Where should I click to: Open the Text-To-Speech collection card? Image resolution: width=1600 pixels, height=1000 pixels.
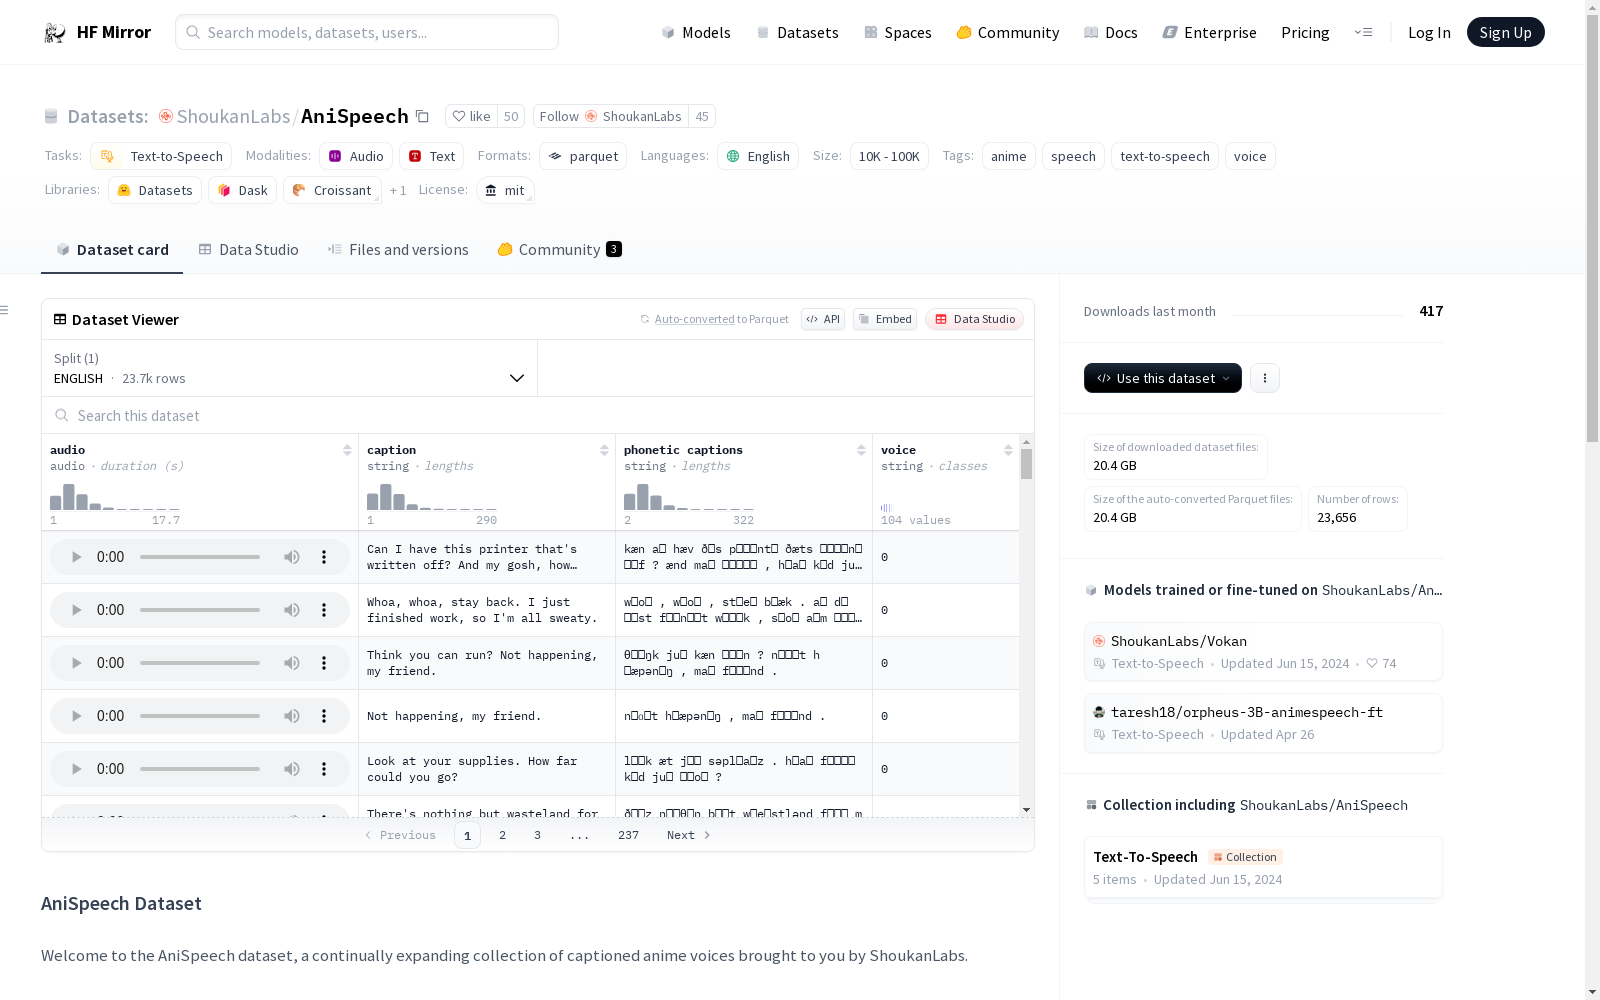[1263, 868]
